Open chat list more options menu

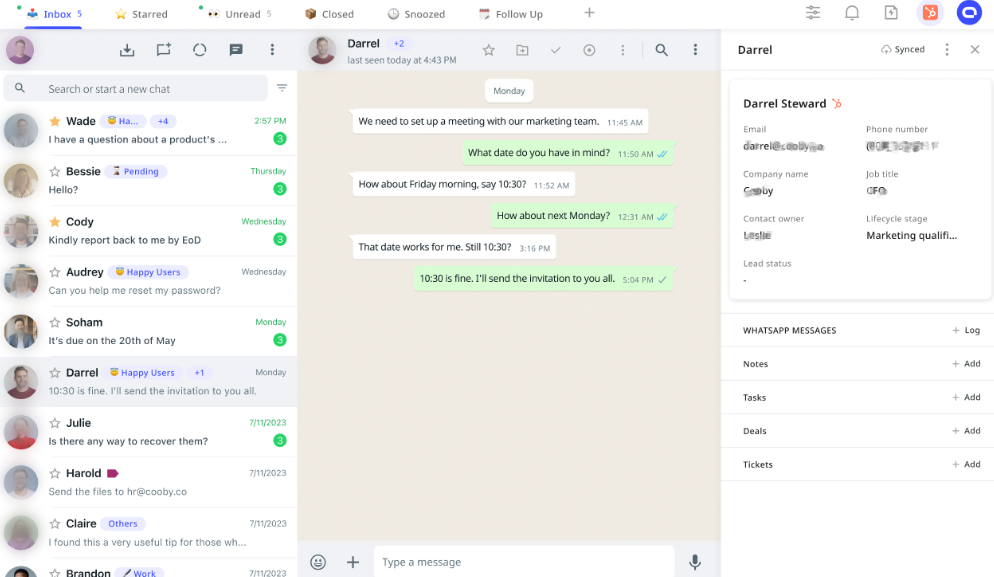point(272,50)
